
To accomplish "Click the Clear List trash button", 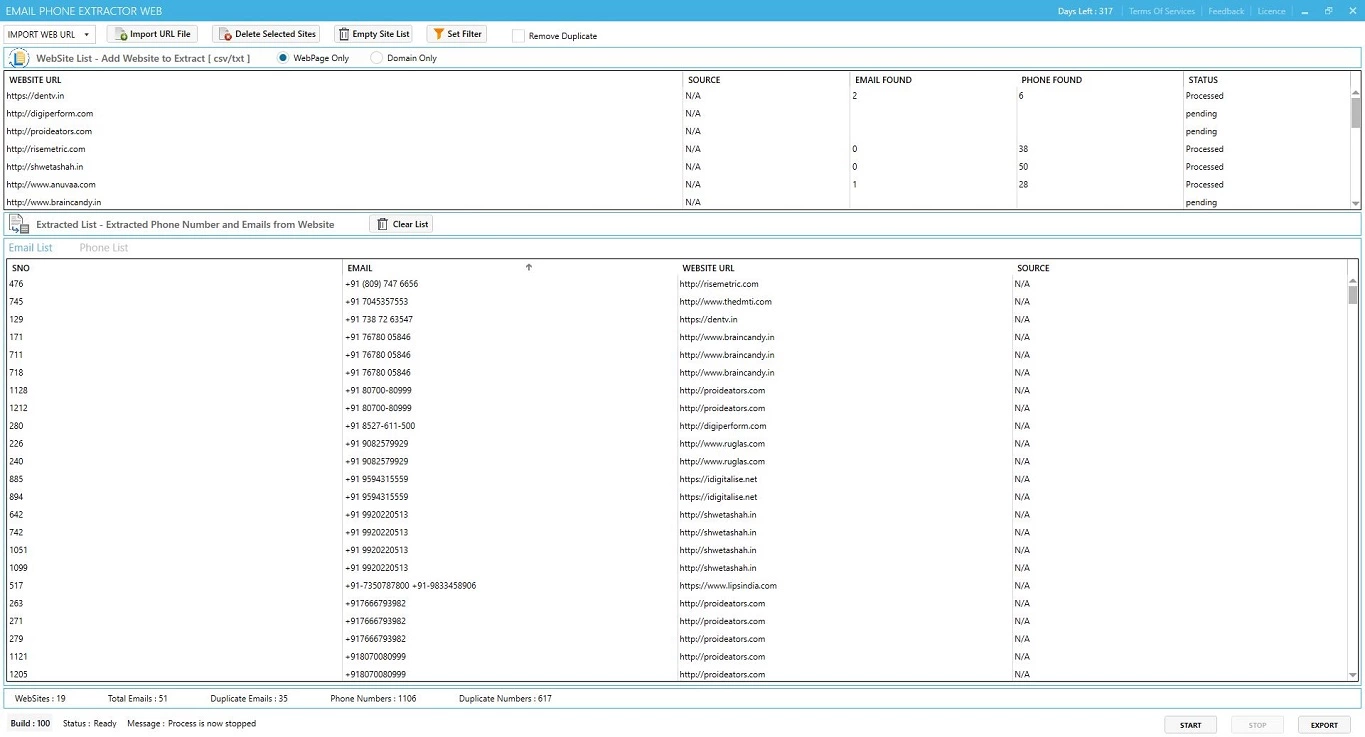I will (x=401, y=224).
